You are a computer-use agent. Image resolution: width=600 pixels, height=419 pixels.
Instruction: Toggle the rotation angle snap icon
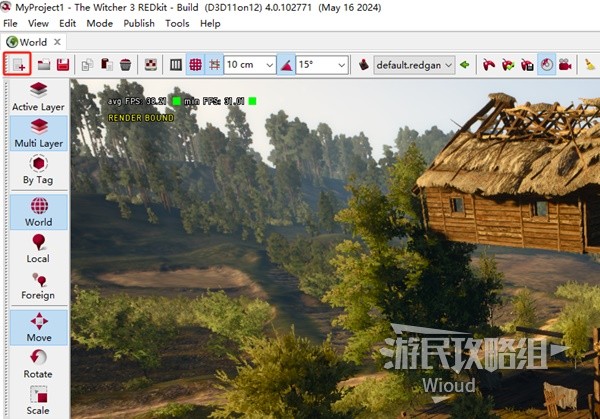point(285,64)
